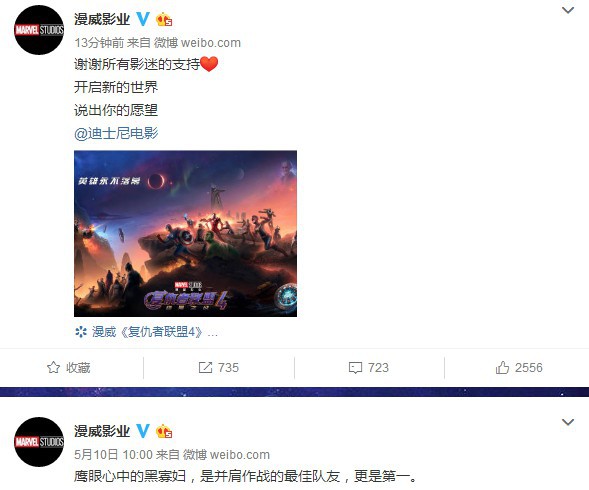
Task: Click the blue verified V badge on the second post
Action: pos(143,431)
